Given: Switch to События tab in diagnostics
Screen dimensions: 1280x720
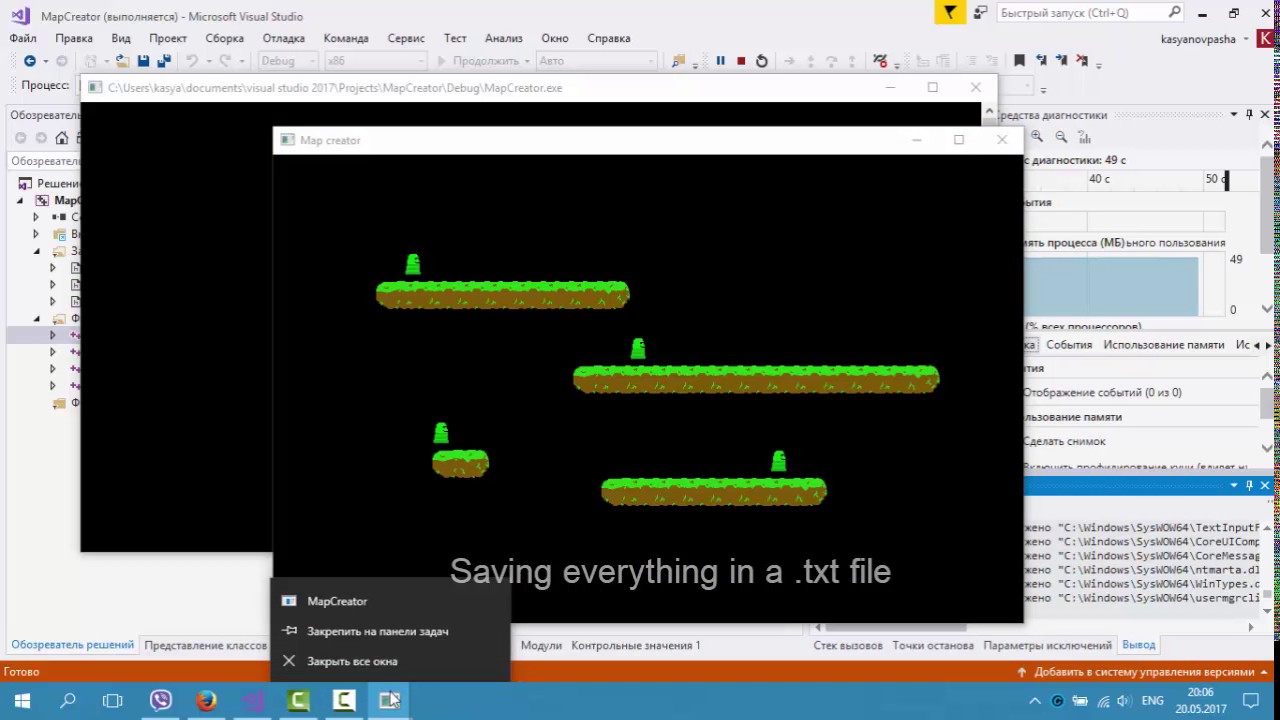Looking at the screenshot, I should pyautogui.click(x=1069, y=344).
